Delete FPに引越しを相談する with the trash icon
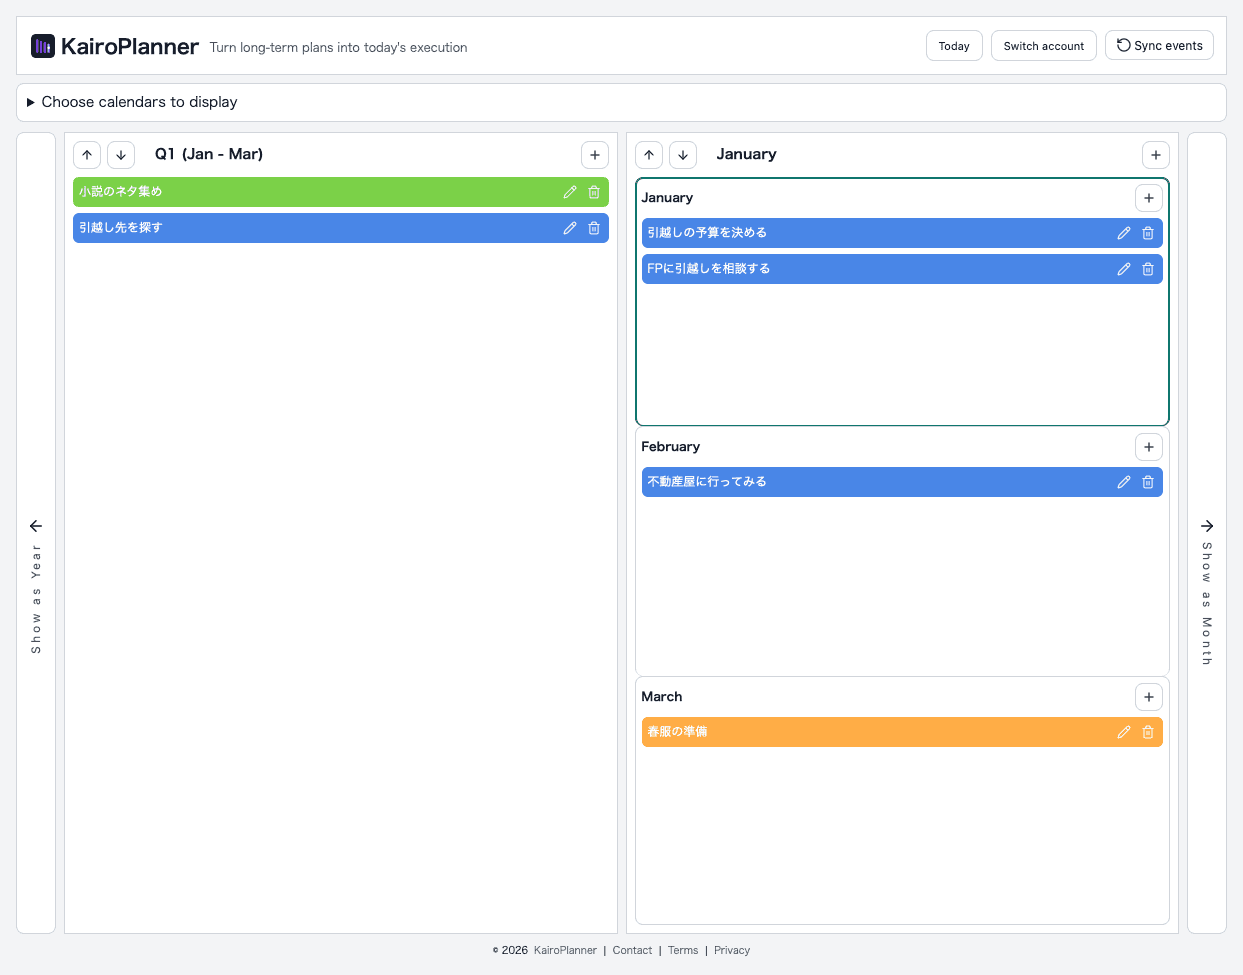 click(1147, 268)
